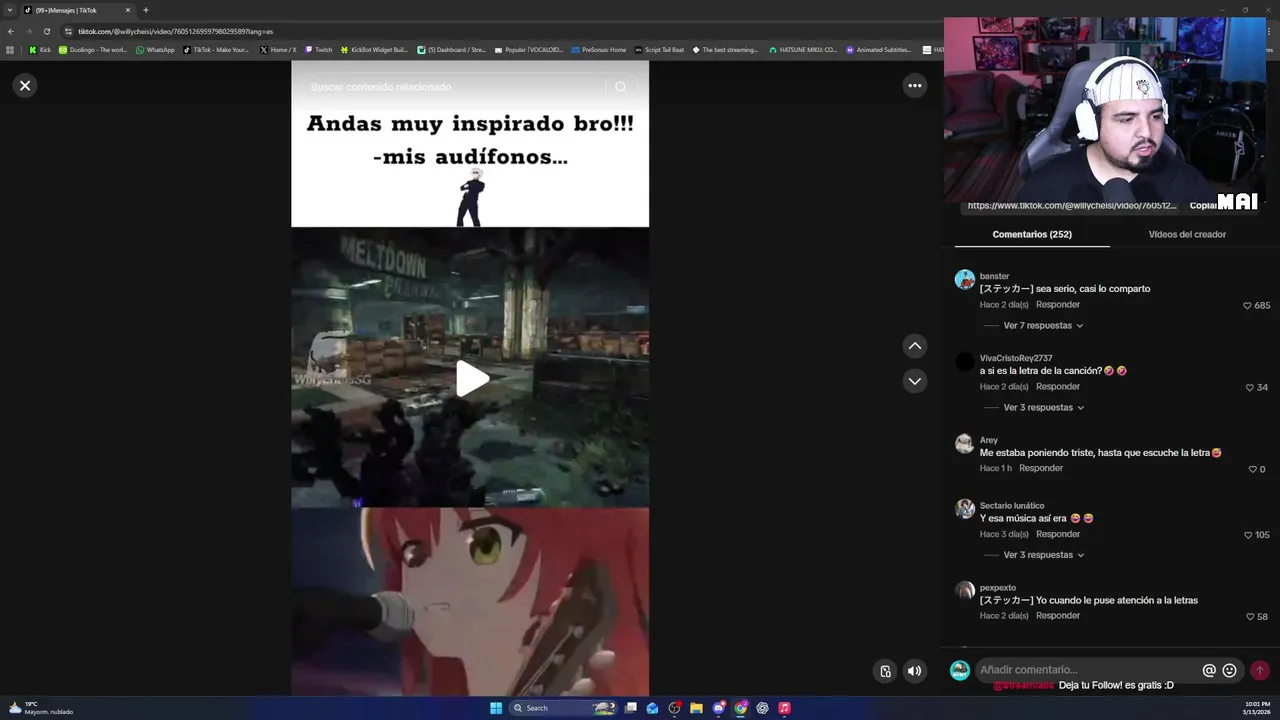Viewport: 1280px width, 720px height.
Task: Open the PreSonus: Home bookmark
Action: pos(599,49)
